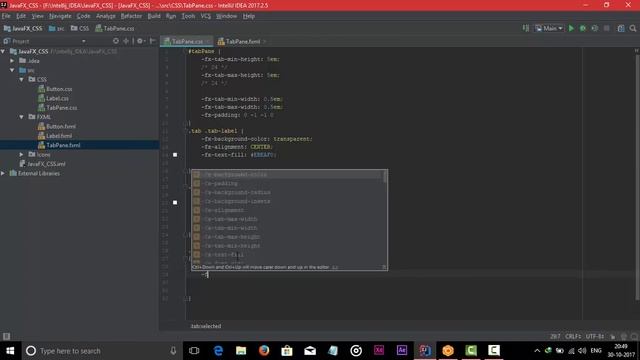Open the Navigate menu

click(60, 16)
